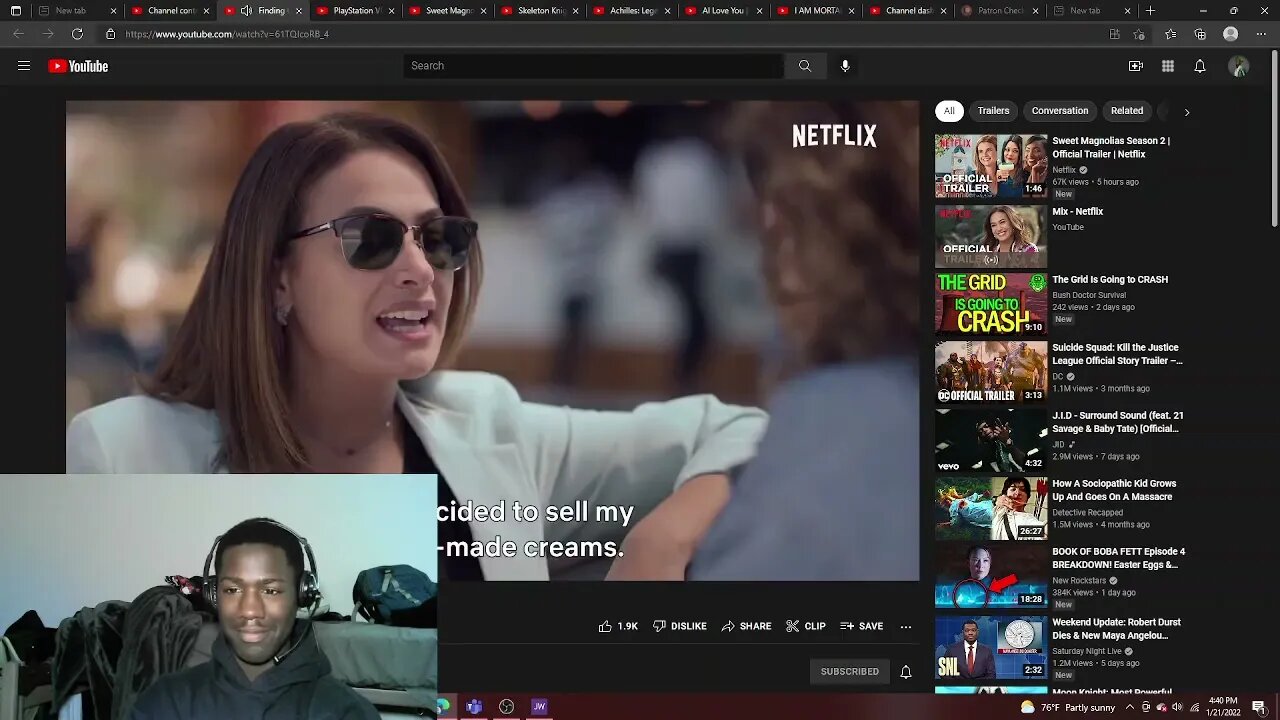The width and height of the screenshot is (1280, 720).
Task: Expand the filter chips with right arrow
Action: (1186, 112)
